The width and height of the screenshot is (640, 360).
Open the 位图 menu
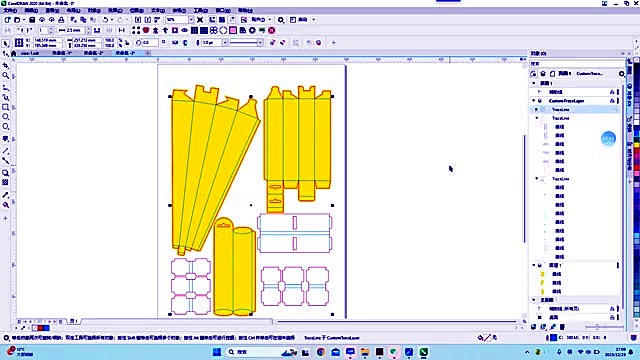click(x=136, y=10)
